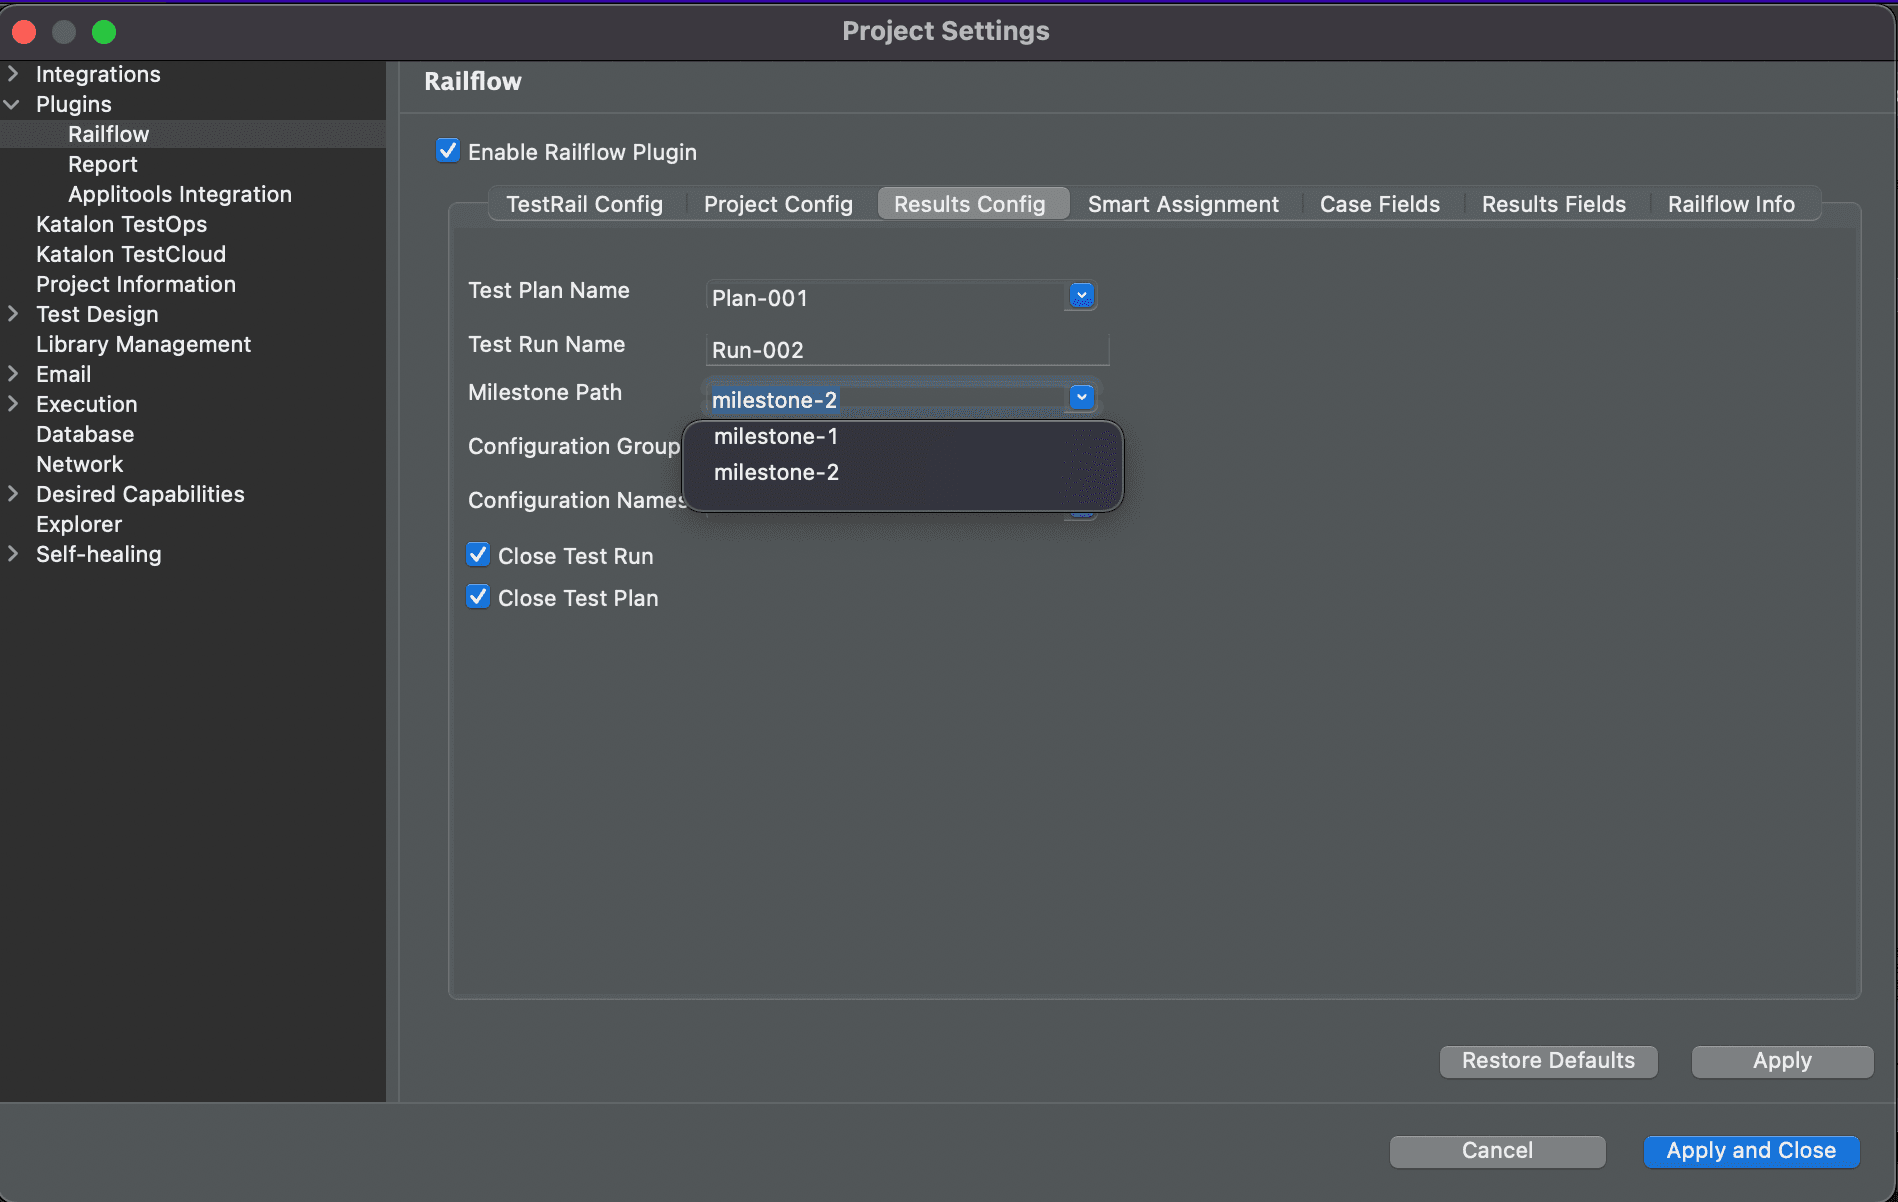Click the Apply button

1782,1061
